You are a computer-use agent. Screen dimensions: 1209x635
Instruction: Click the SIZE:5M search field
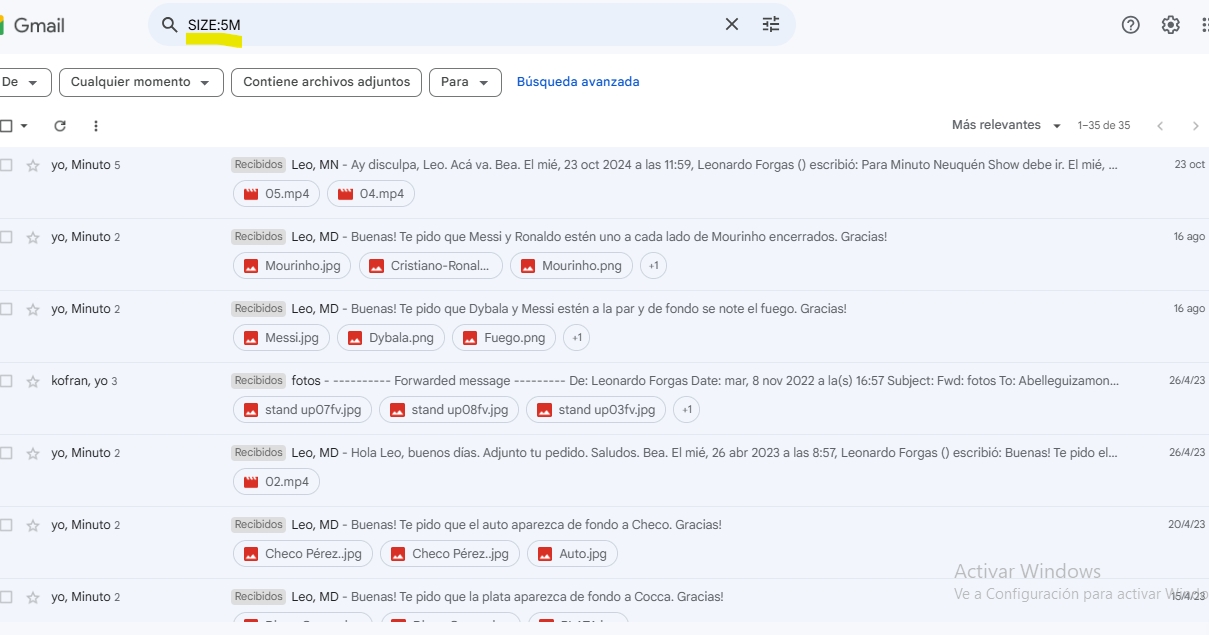pos(450,25)
